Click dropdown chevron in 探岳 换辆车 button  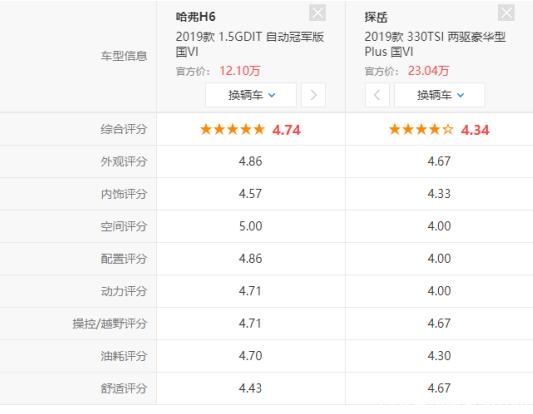[x=460, y=95]
